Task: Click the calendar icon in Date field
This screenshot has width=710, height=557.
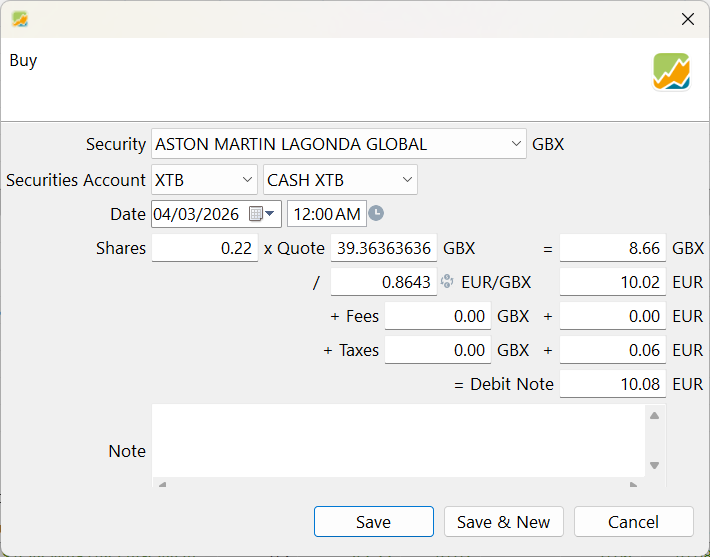Action: [256, 214]
